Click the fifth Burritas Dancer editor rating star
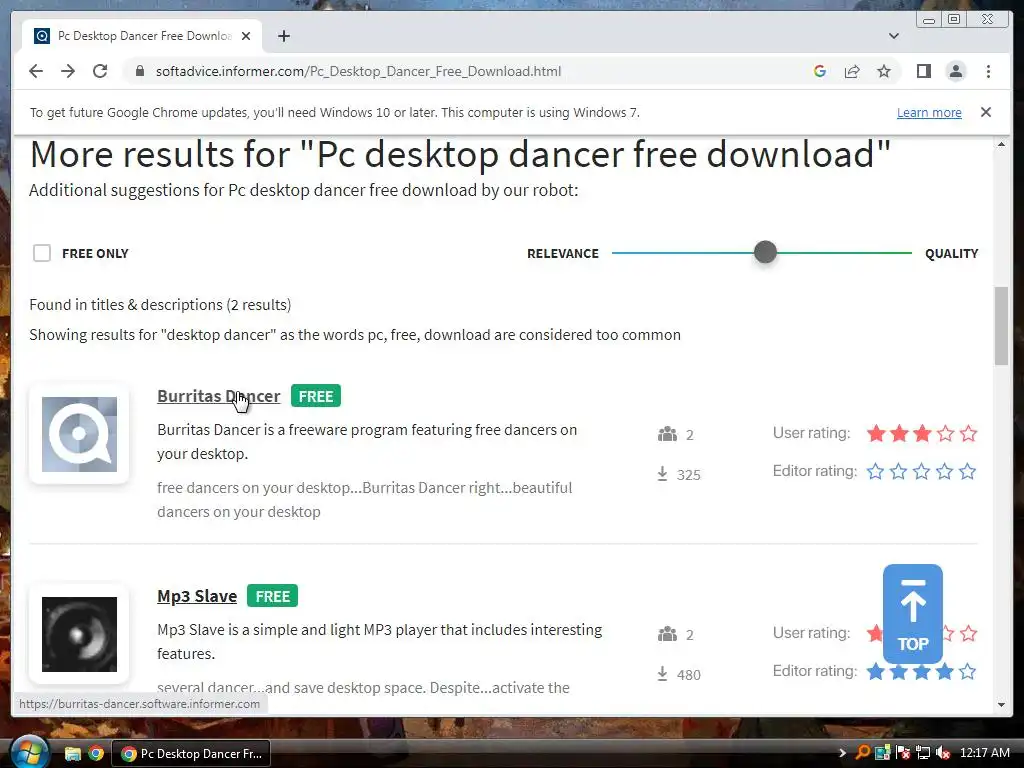 pos(967,472)
